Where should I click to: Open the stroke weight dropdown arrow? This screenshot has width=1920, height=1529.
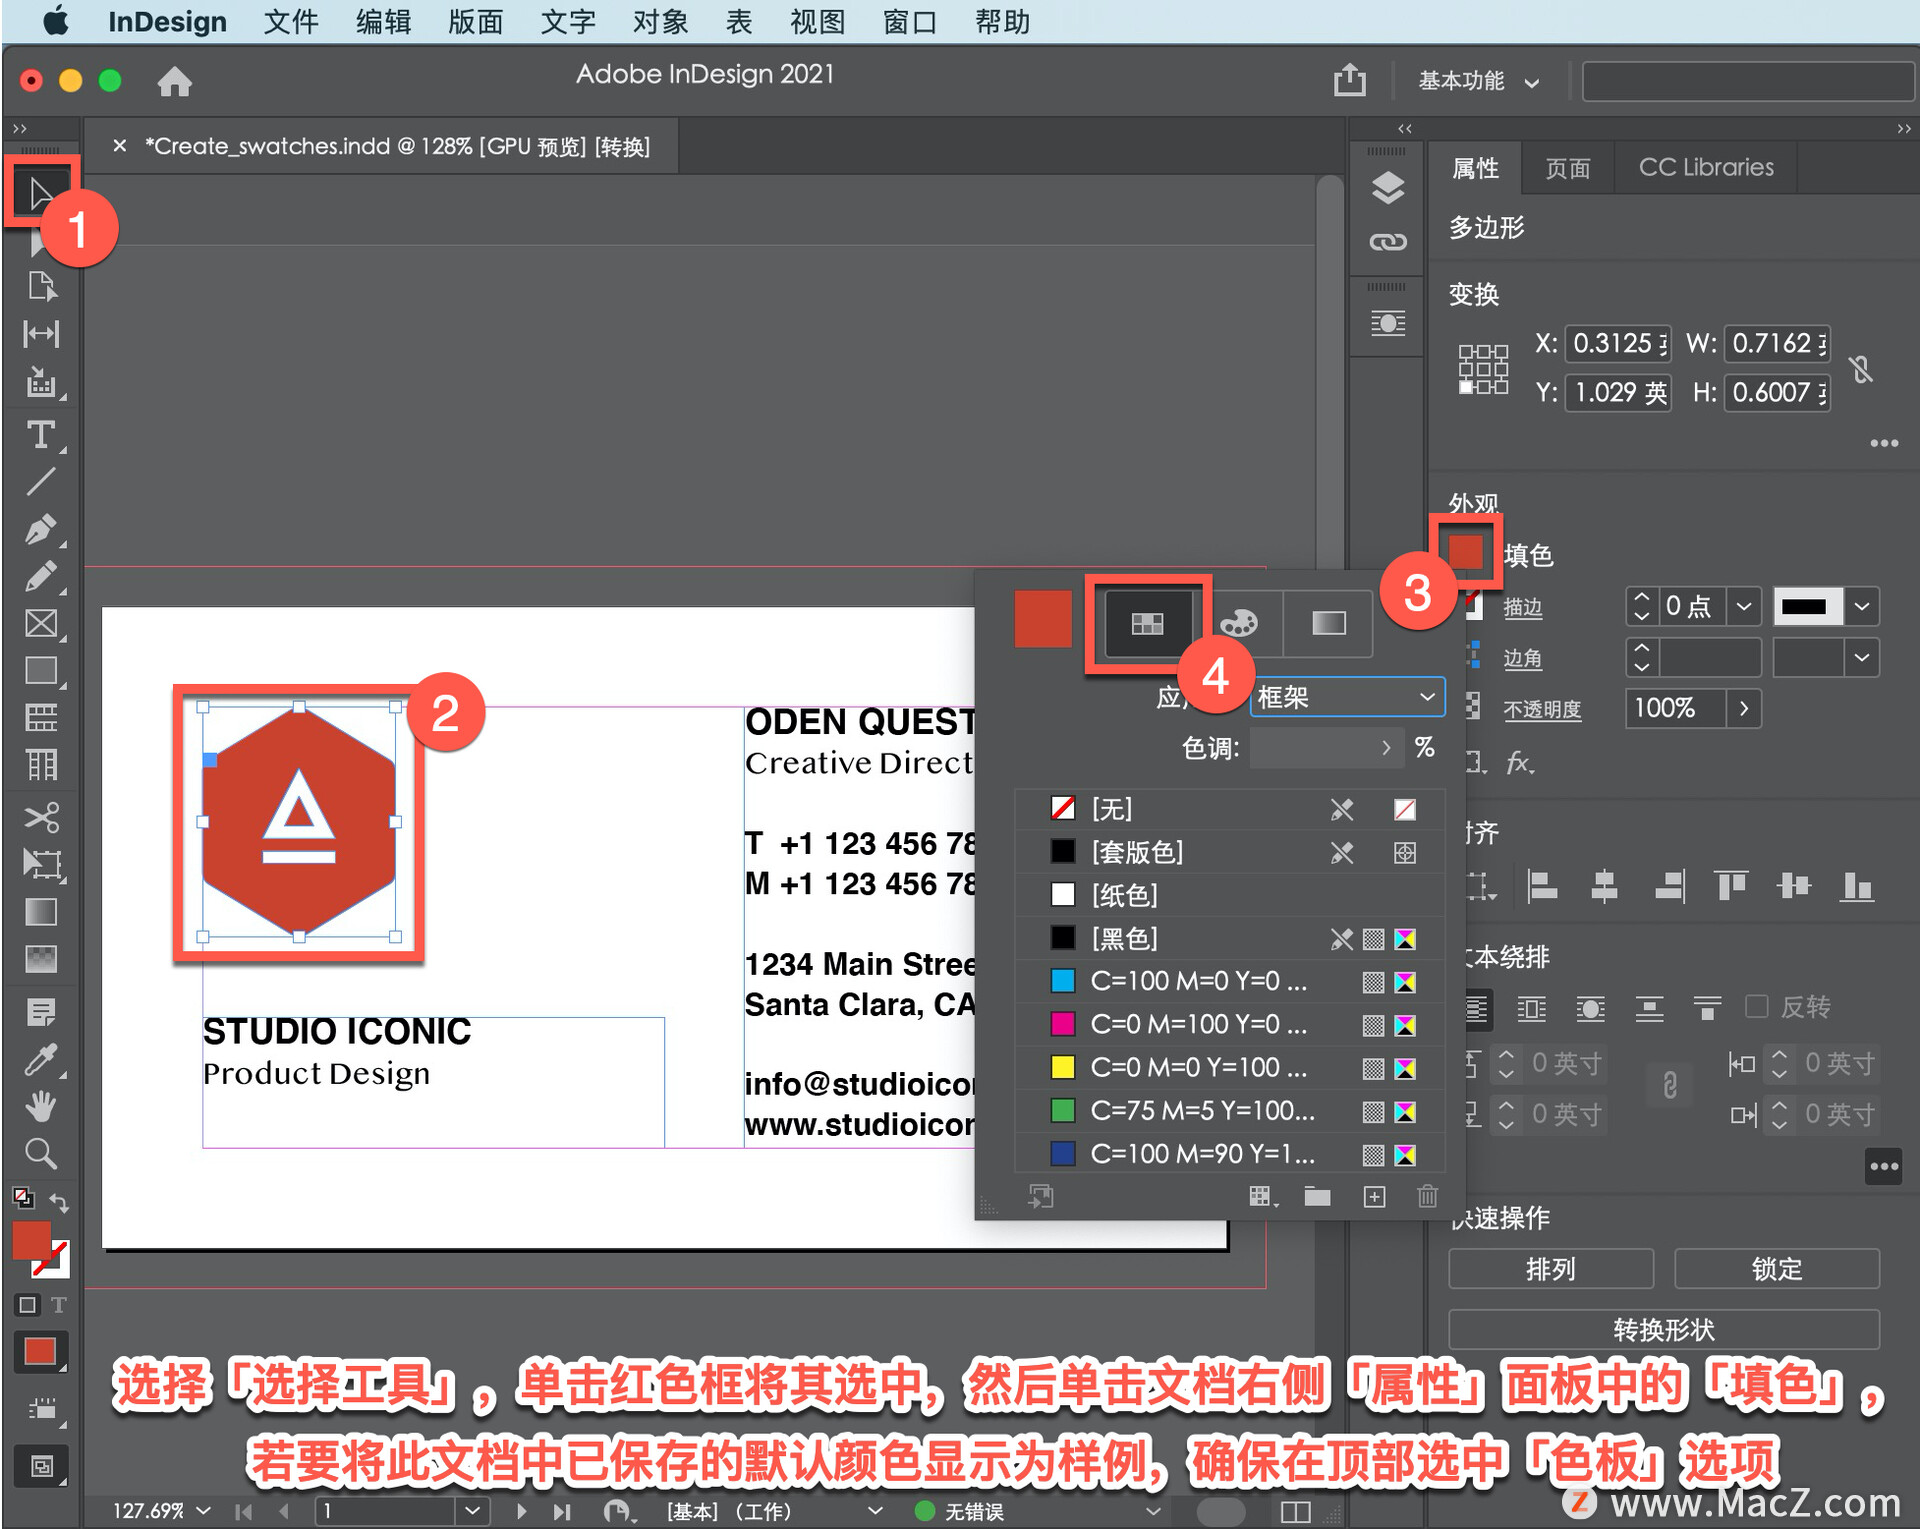(x=1743, y=606)
